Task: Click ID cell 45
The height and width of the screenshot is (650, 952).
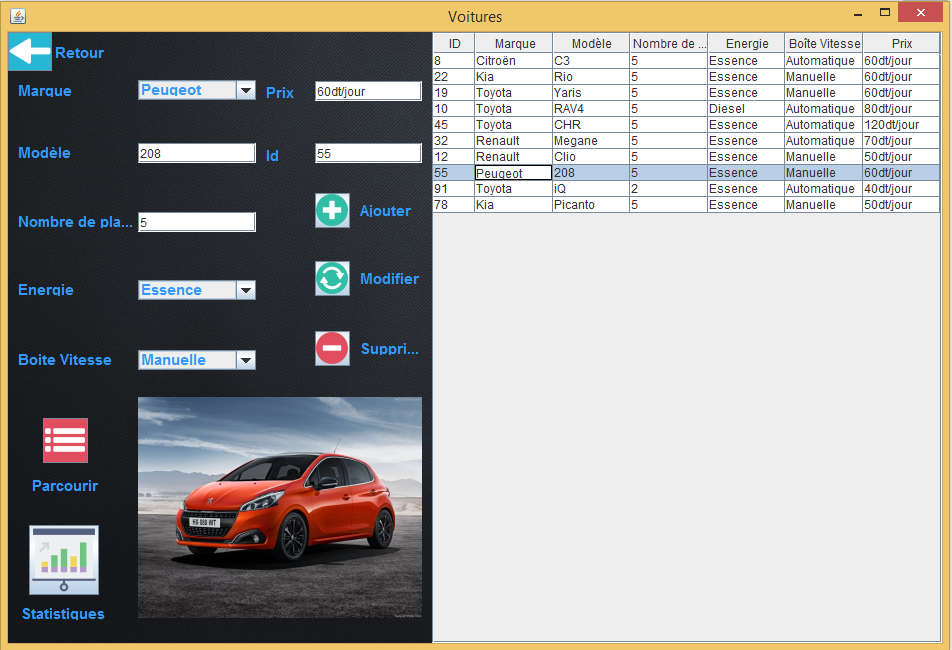Action: [454, 124]
